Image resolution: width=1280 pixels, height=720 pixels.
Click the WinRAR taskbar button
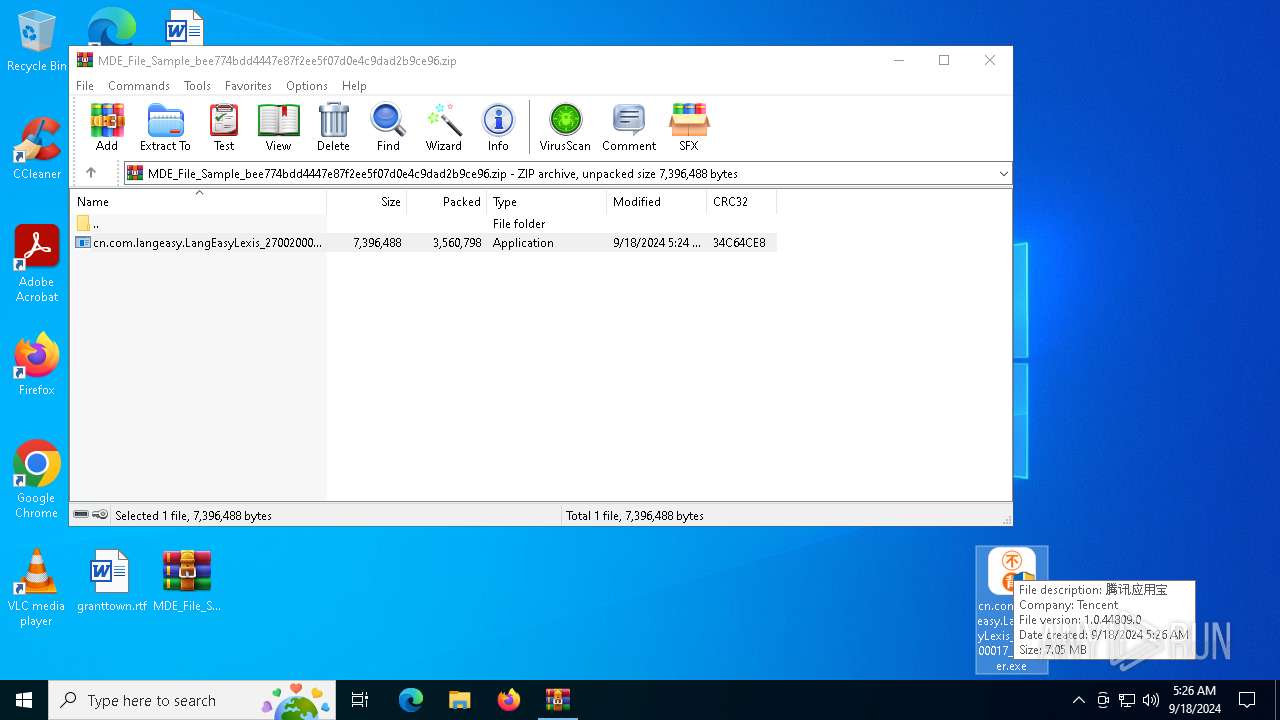(x=558, y=700)
